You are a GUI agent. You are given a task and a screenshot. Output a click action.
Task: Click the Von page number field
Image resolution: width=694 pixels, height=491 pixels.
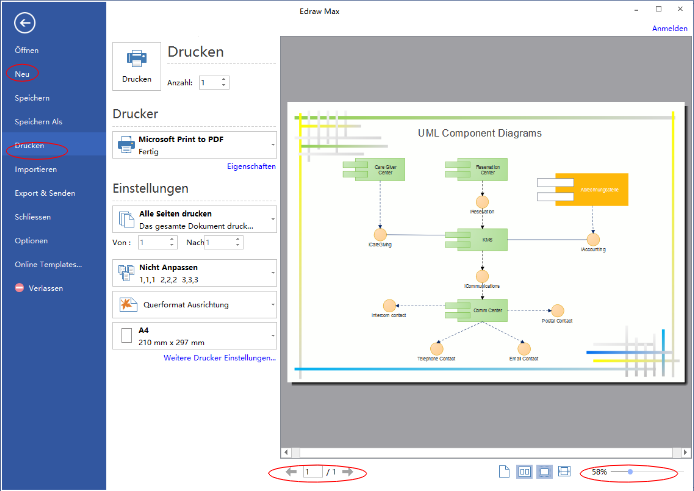(154, 242)
